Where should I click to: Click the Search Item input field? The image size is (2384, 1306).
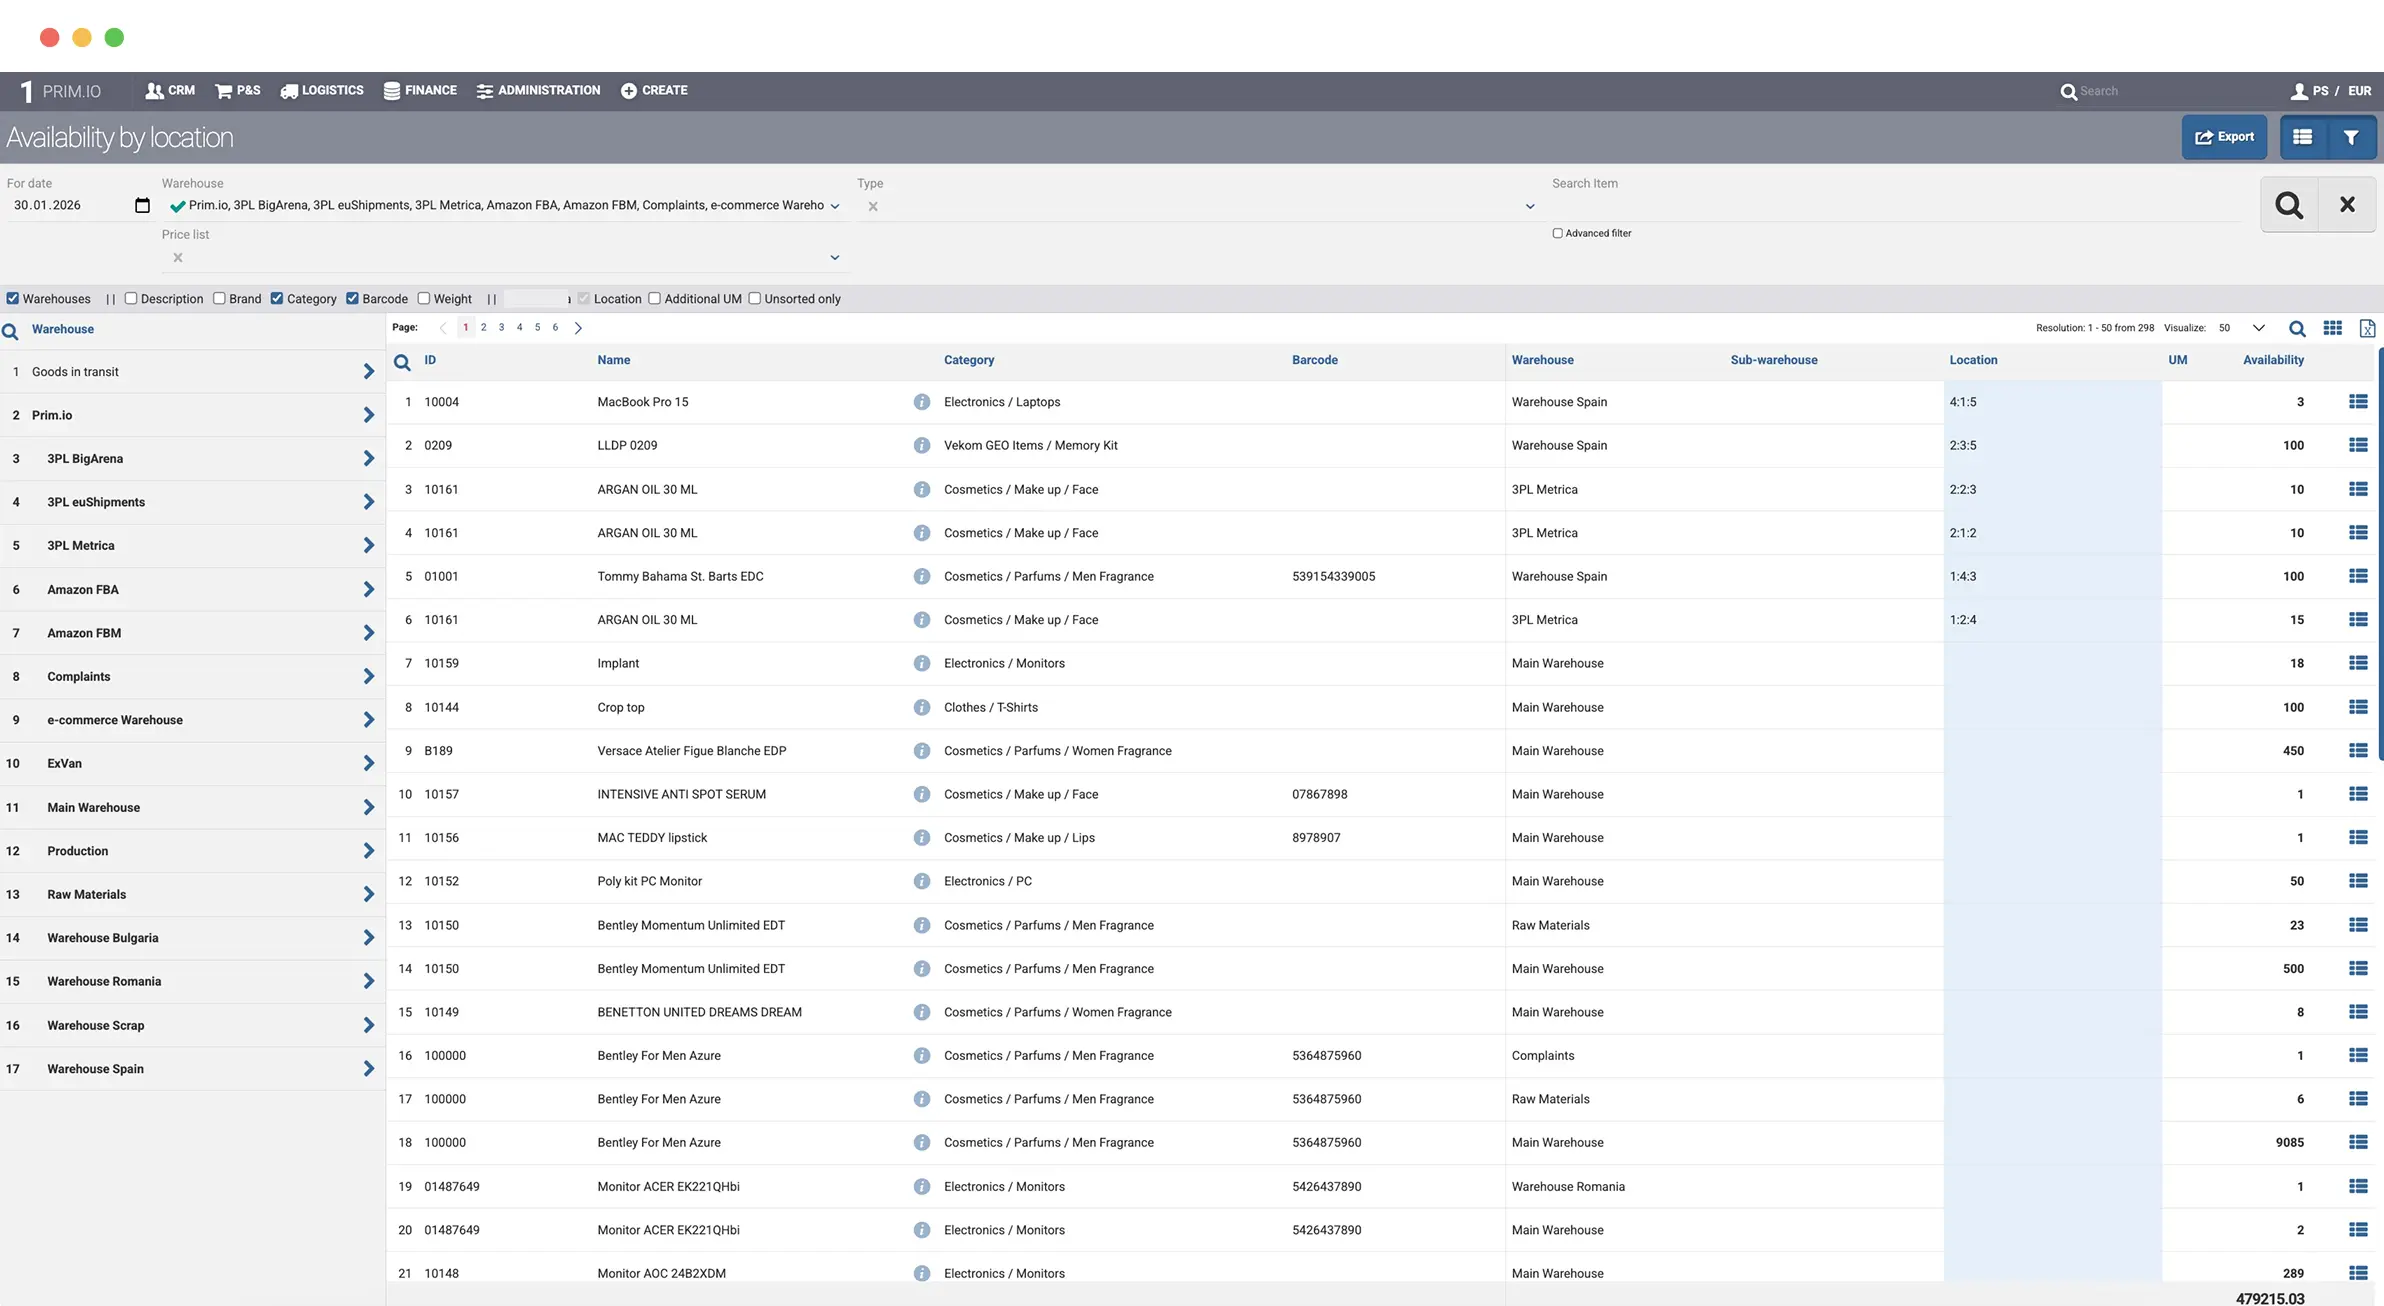1895,207
